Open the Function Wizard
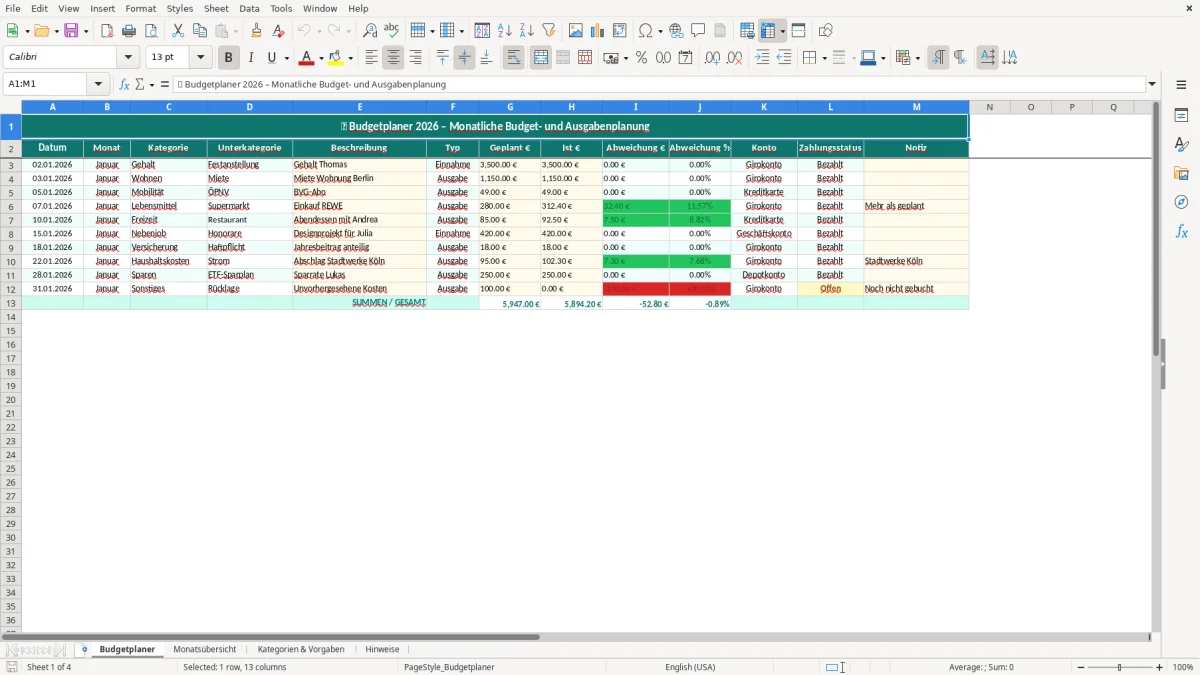This screenshot has height=675, width=1200. 124,85
